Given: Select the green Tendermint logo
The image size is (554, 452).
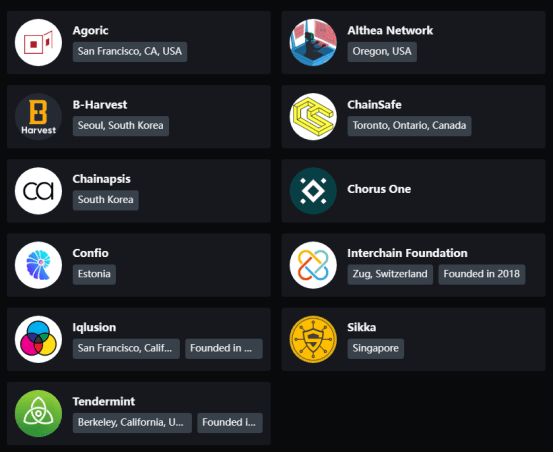Looking at the screenshot, I should (x=39, y=413).
